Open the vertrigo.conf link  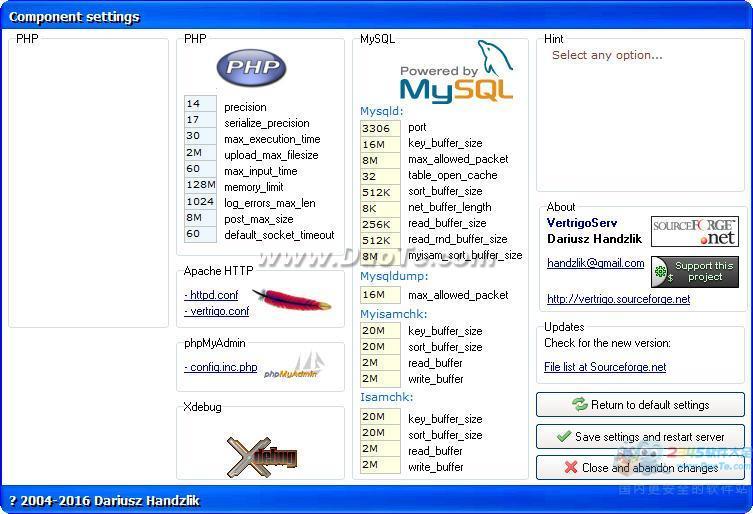pos(217,311)
